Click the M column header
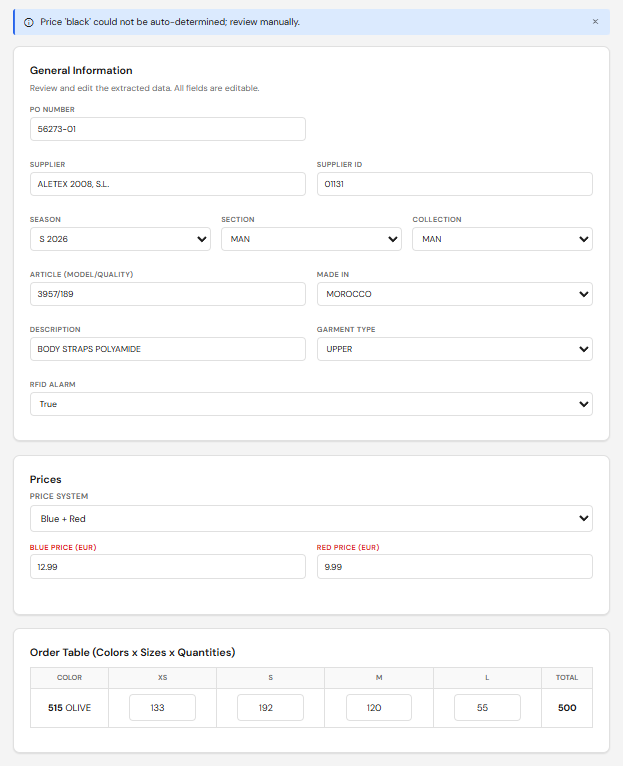This screenshot has width=623, height=766. (x=379, y=678)
